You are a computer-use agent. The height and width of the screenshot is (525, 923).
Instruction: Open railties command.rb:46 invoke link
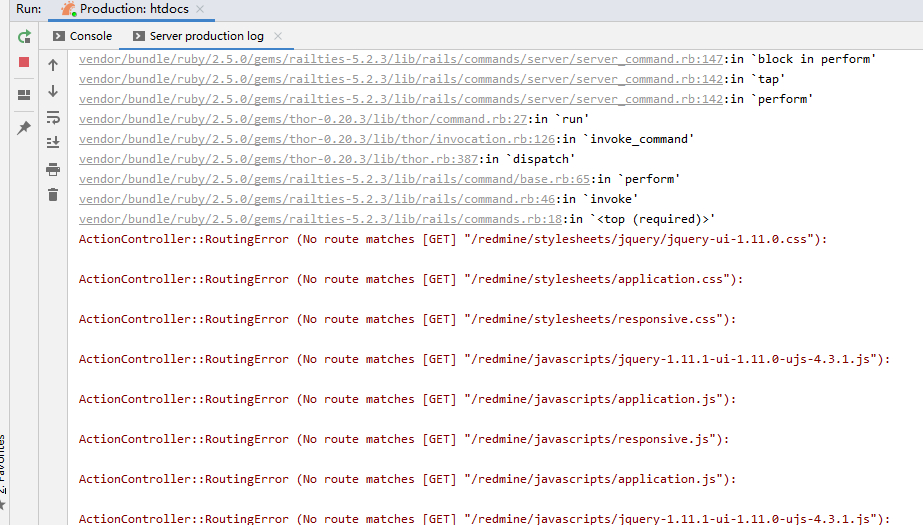pyautogui.click(x=317, y=199)
